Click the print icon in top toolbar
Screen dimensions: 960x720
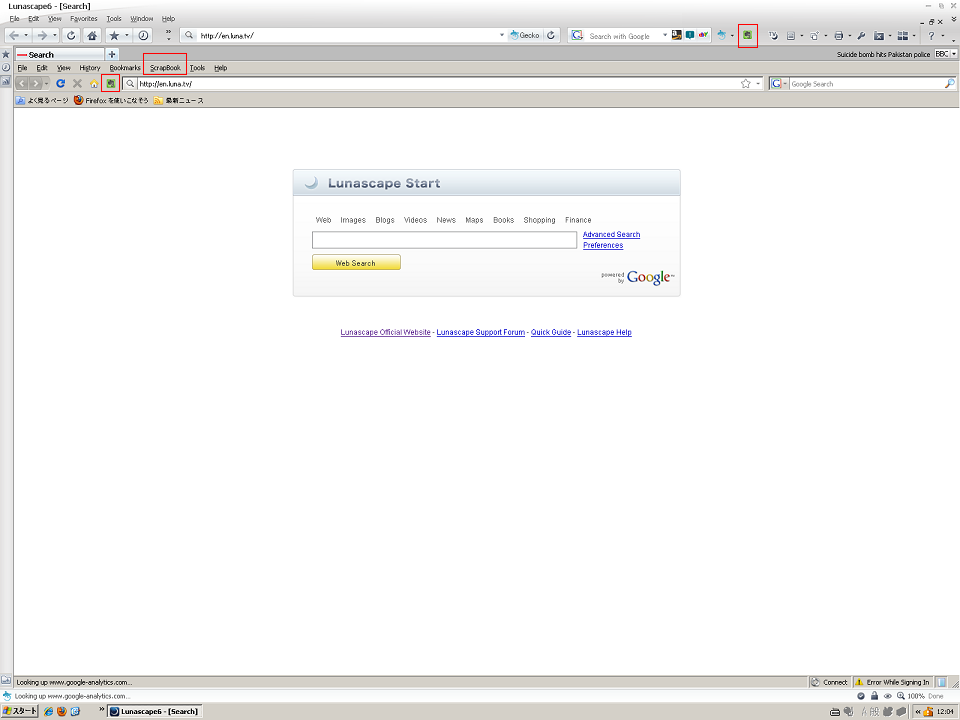click(x=839, y=36)
